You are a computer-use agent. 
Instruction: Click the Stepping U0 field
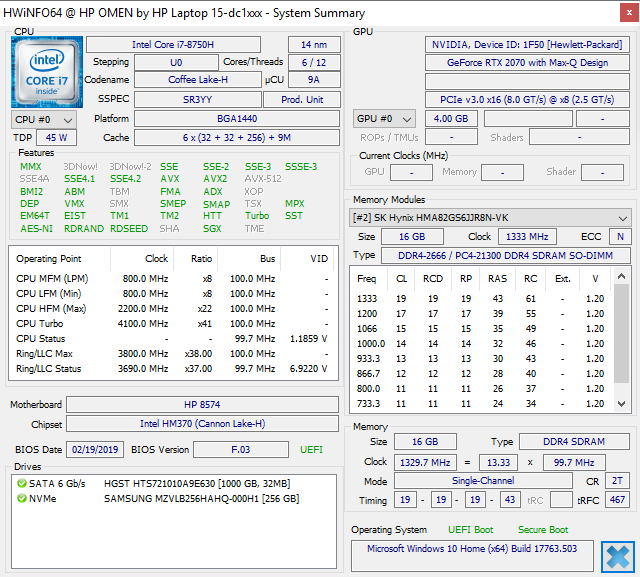[x=176, y=62]
